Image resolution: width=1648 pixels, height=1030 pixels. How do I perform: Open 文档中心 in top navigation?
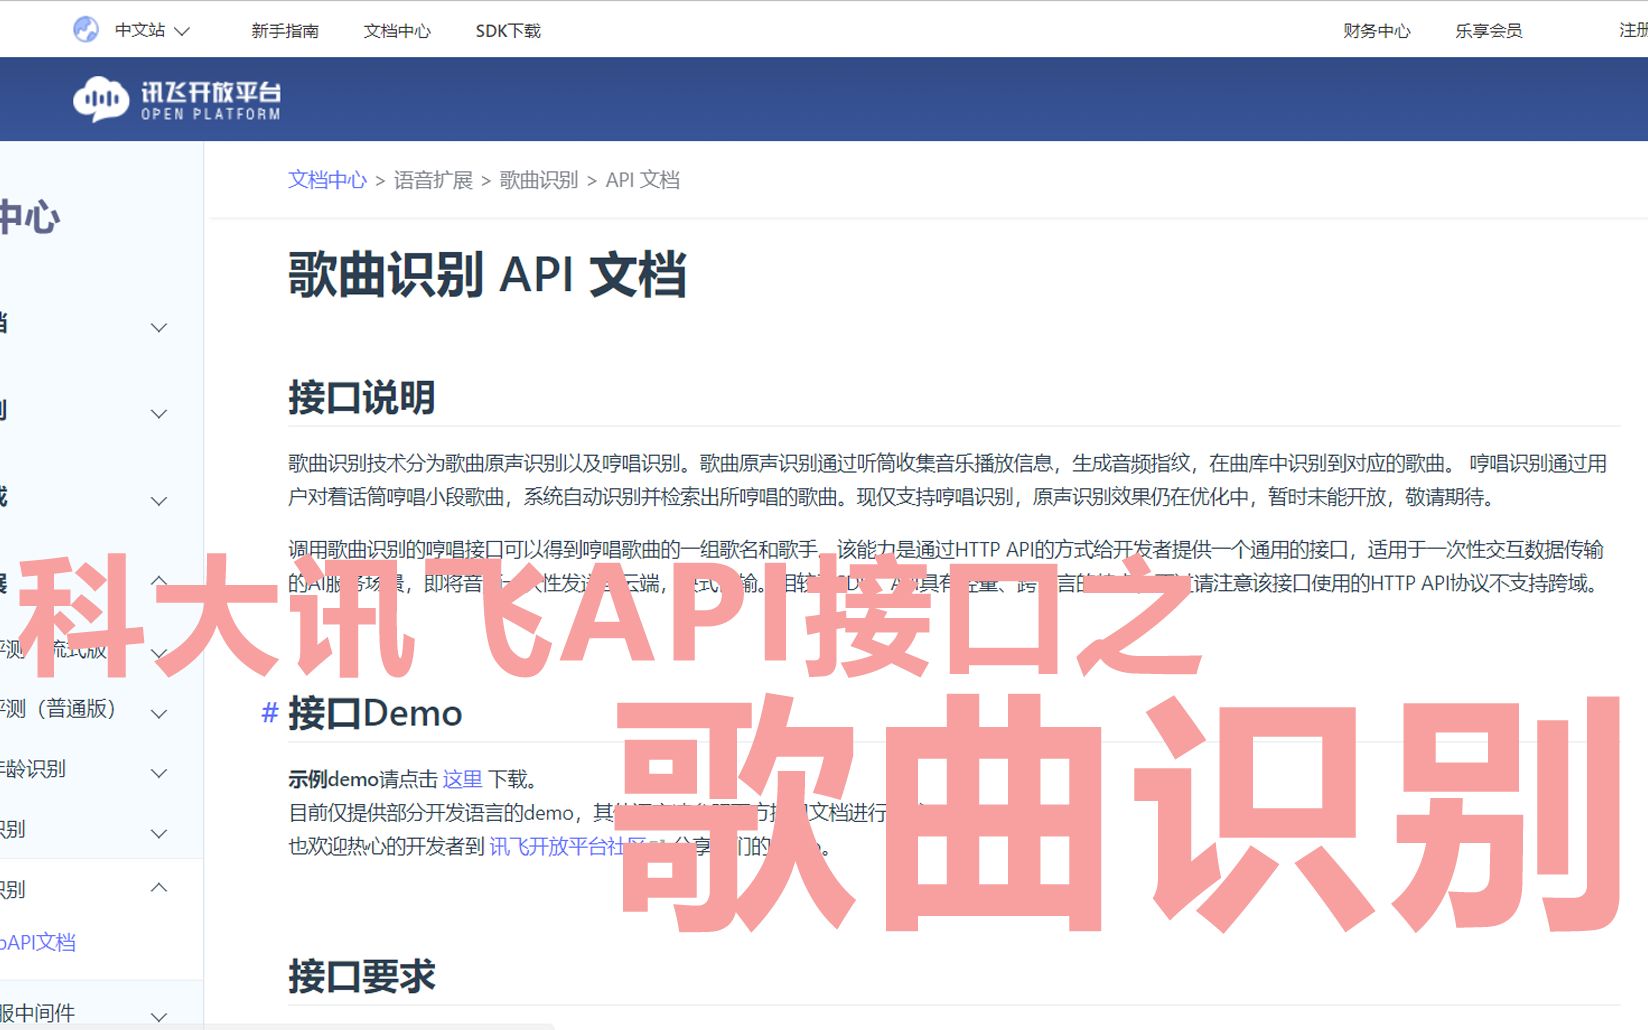click(397, 31)
